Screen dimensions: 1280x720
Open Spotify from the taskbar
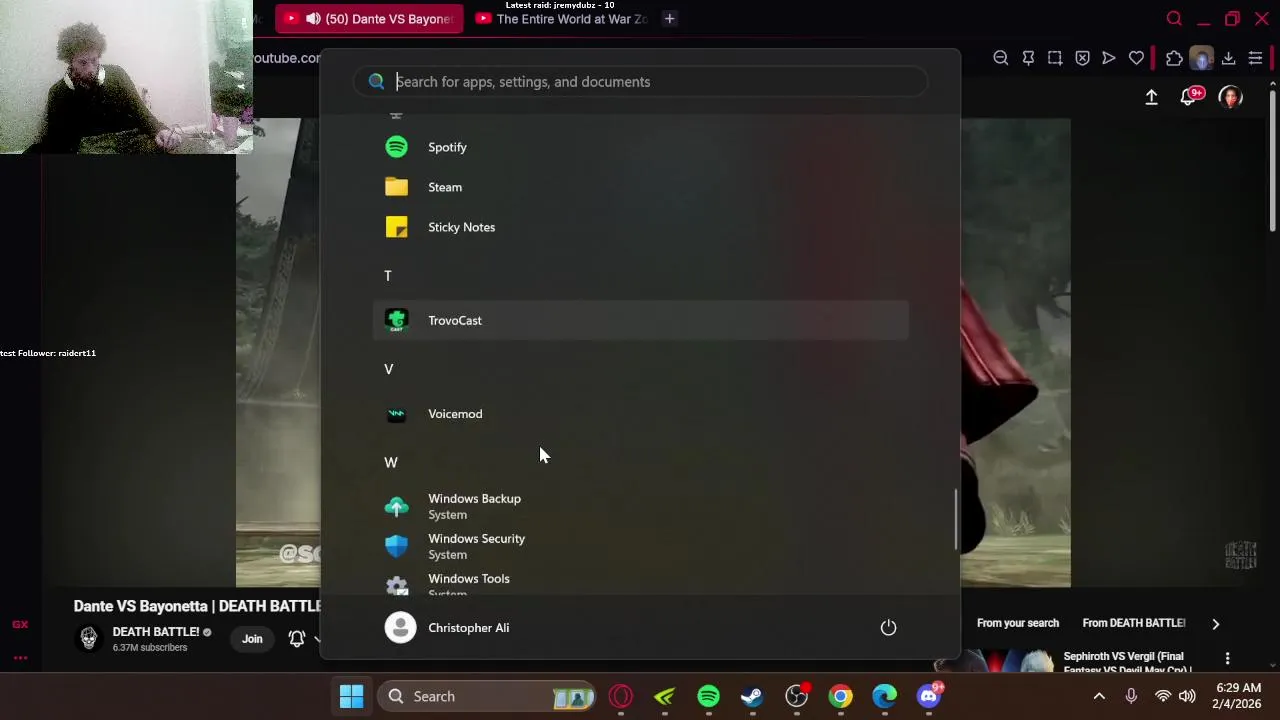pyautogui.click(x=708, y=696)
